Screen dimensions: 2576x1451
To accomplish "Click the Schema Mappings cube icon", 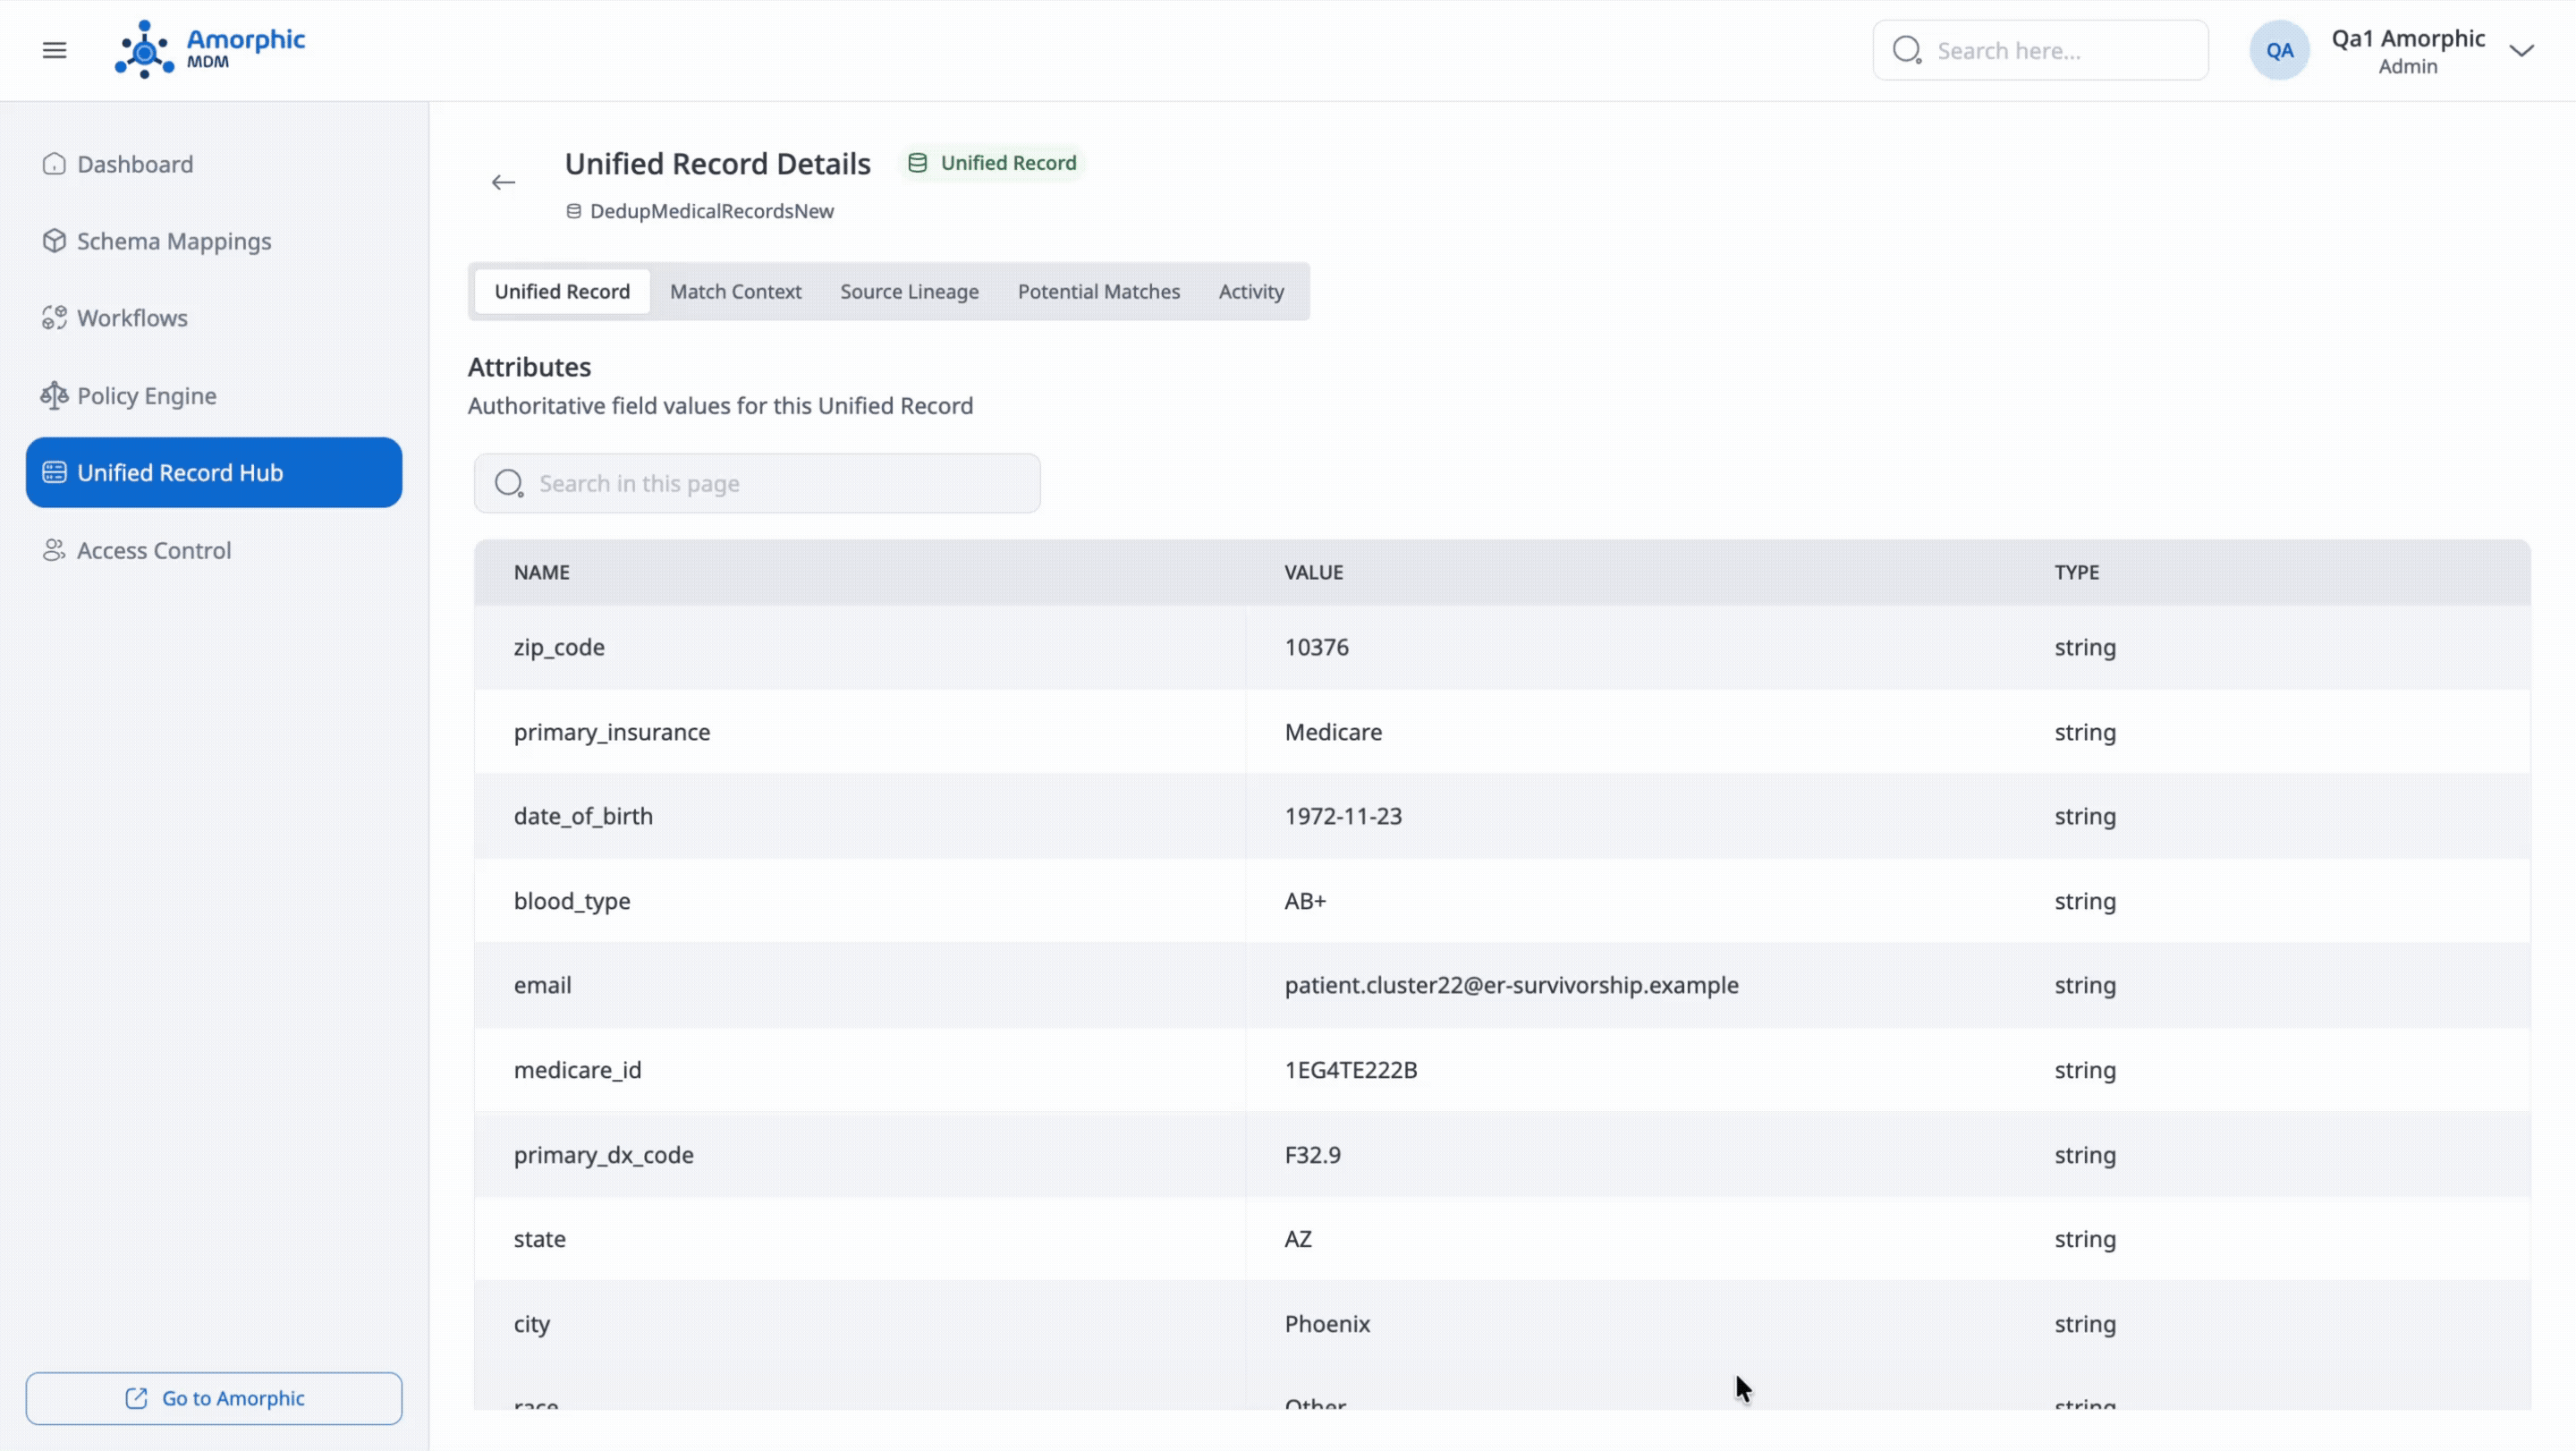I will (54, 241).
